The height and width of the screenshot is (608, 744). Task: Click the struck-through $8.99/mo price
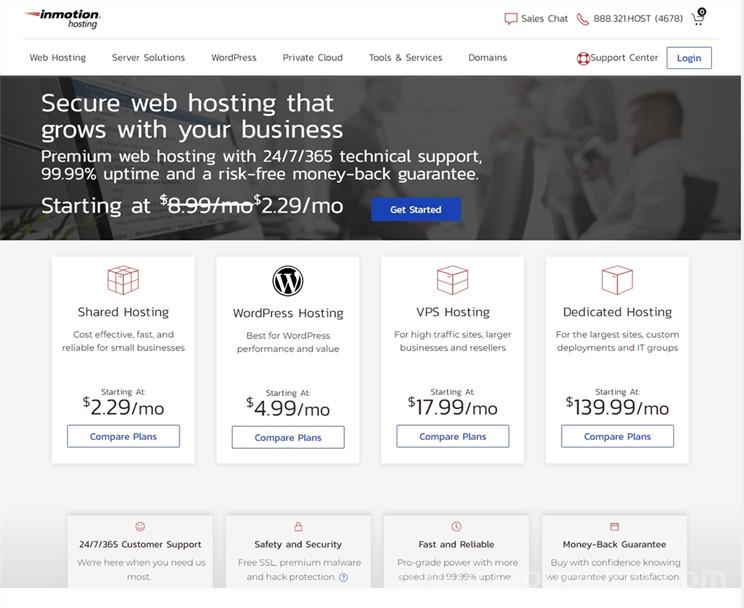tap(205, 205)
